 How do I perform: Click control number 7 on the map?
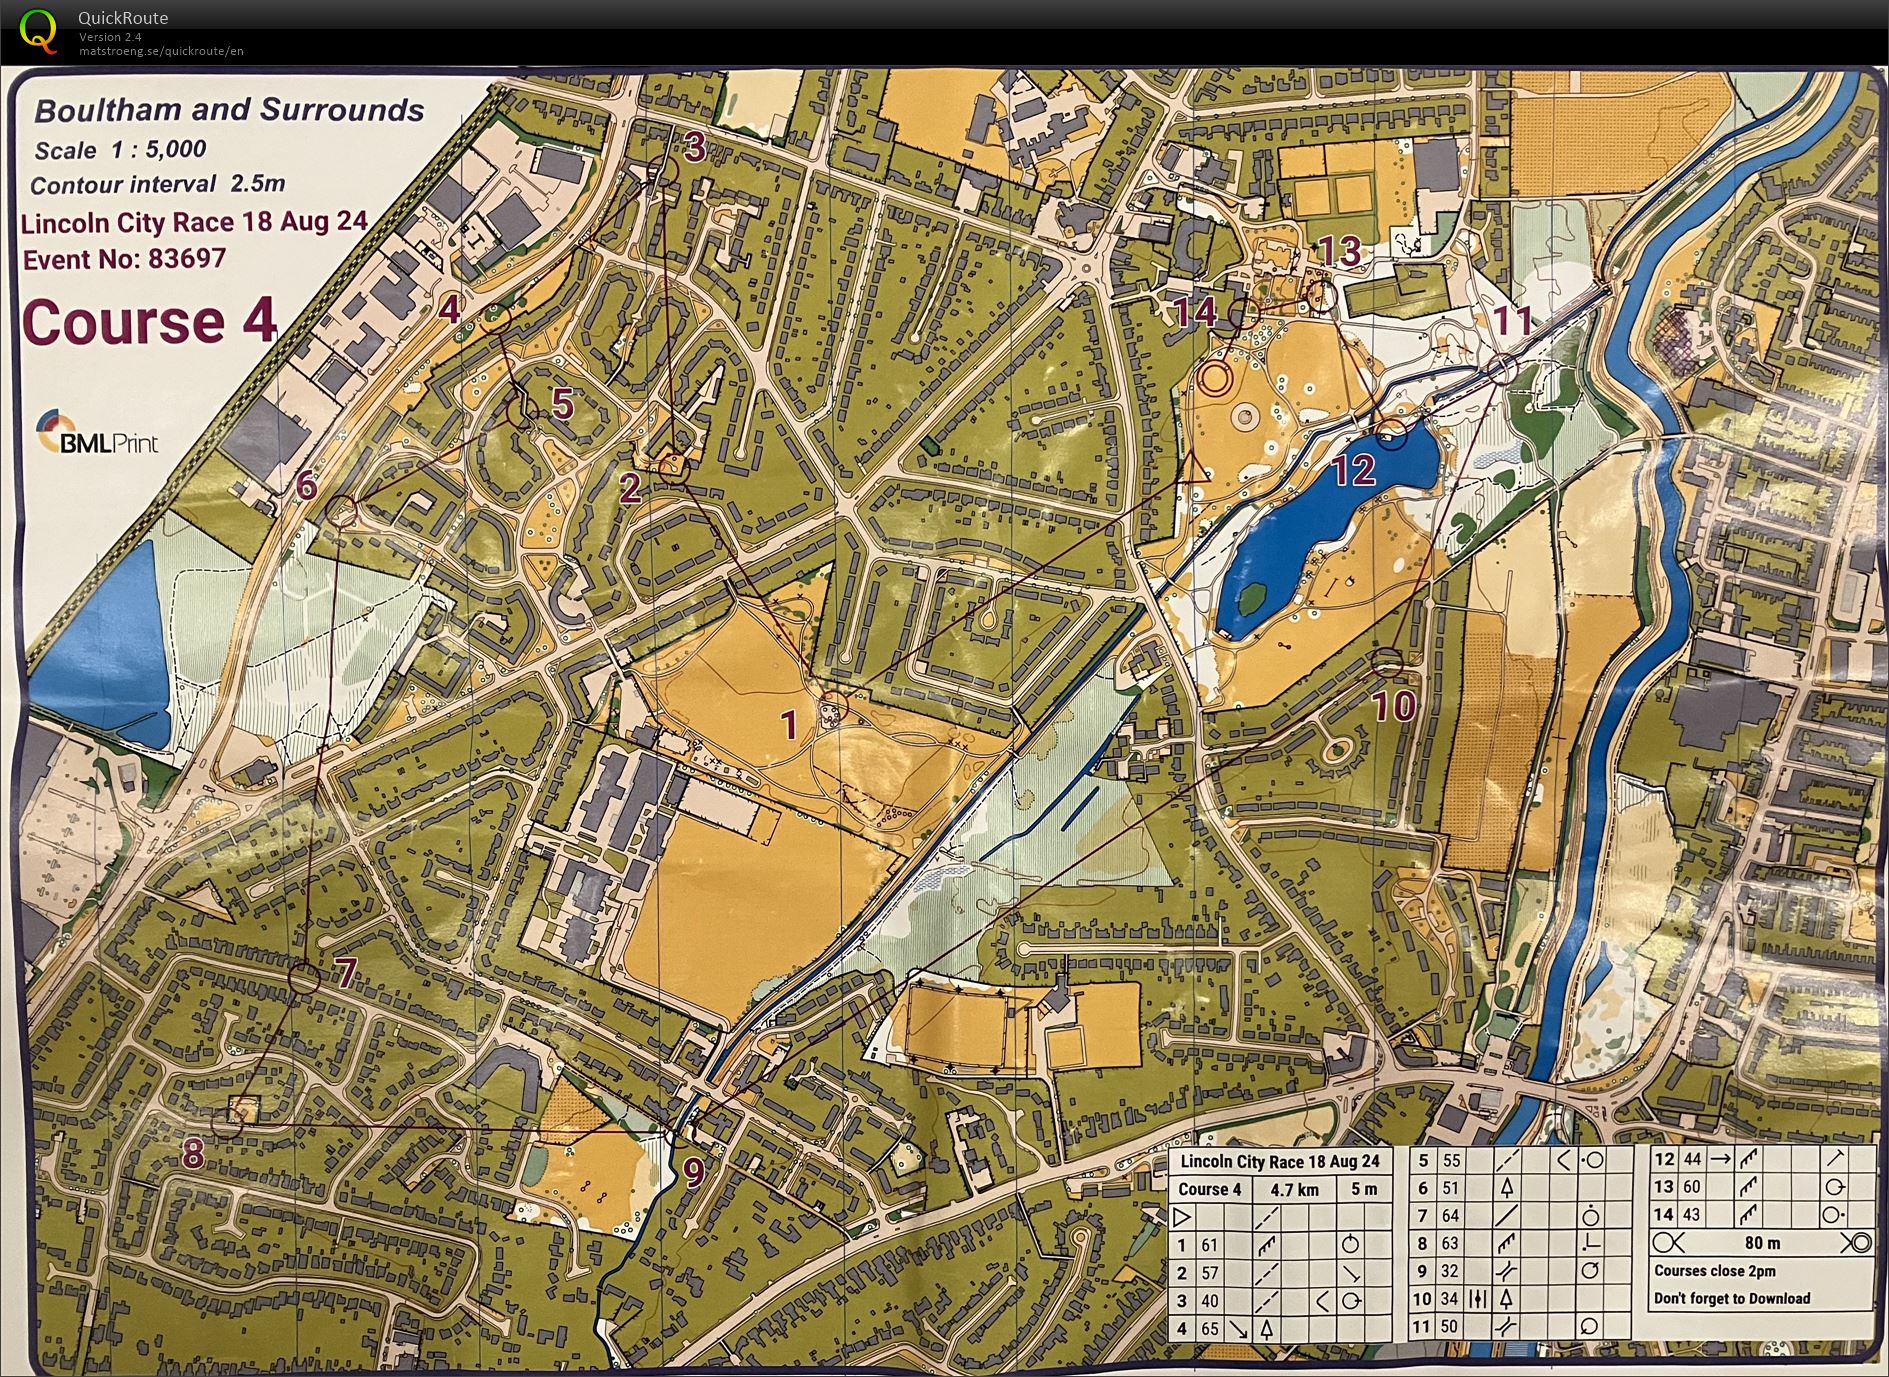click(344, 972)
